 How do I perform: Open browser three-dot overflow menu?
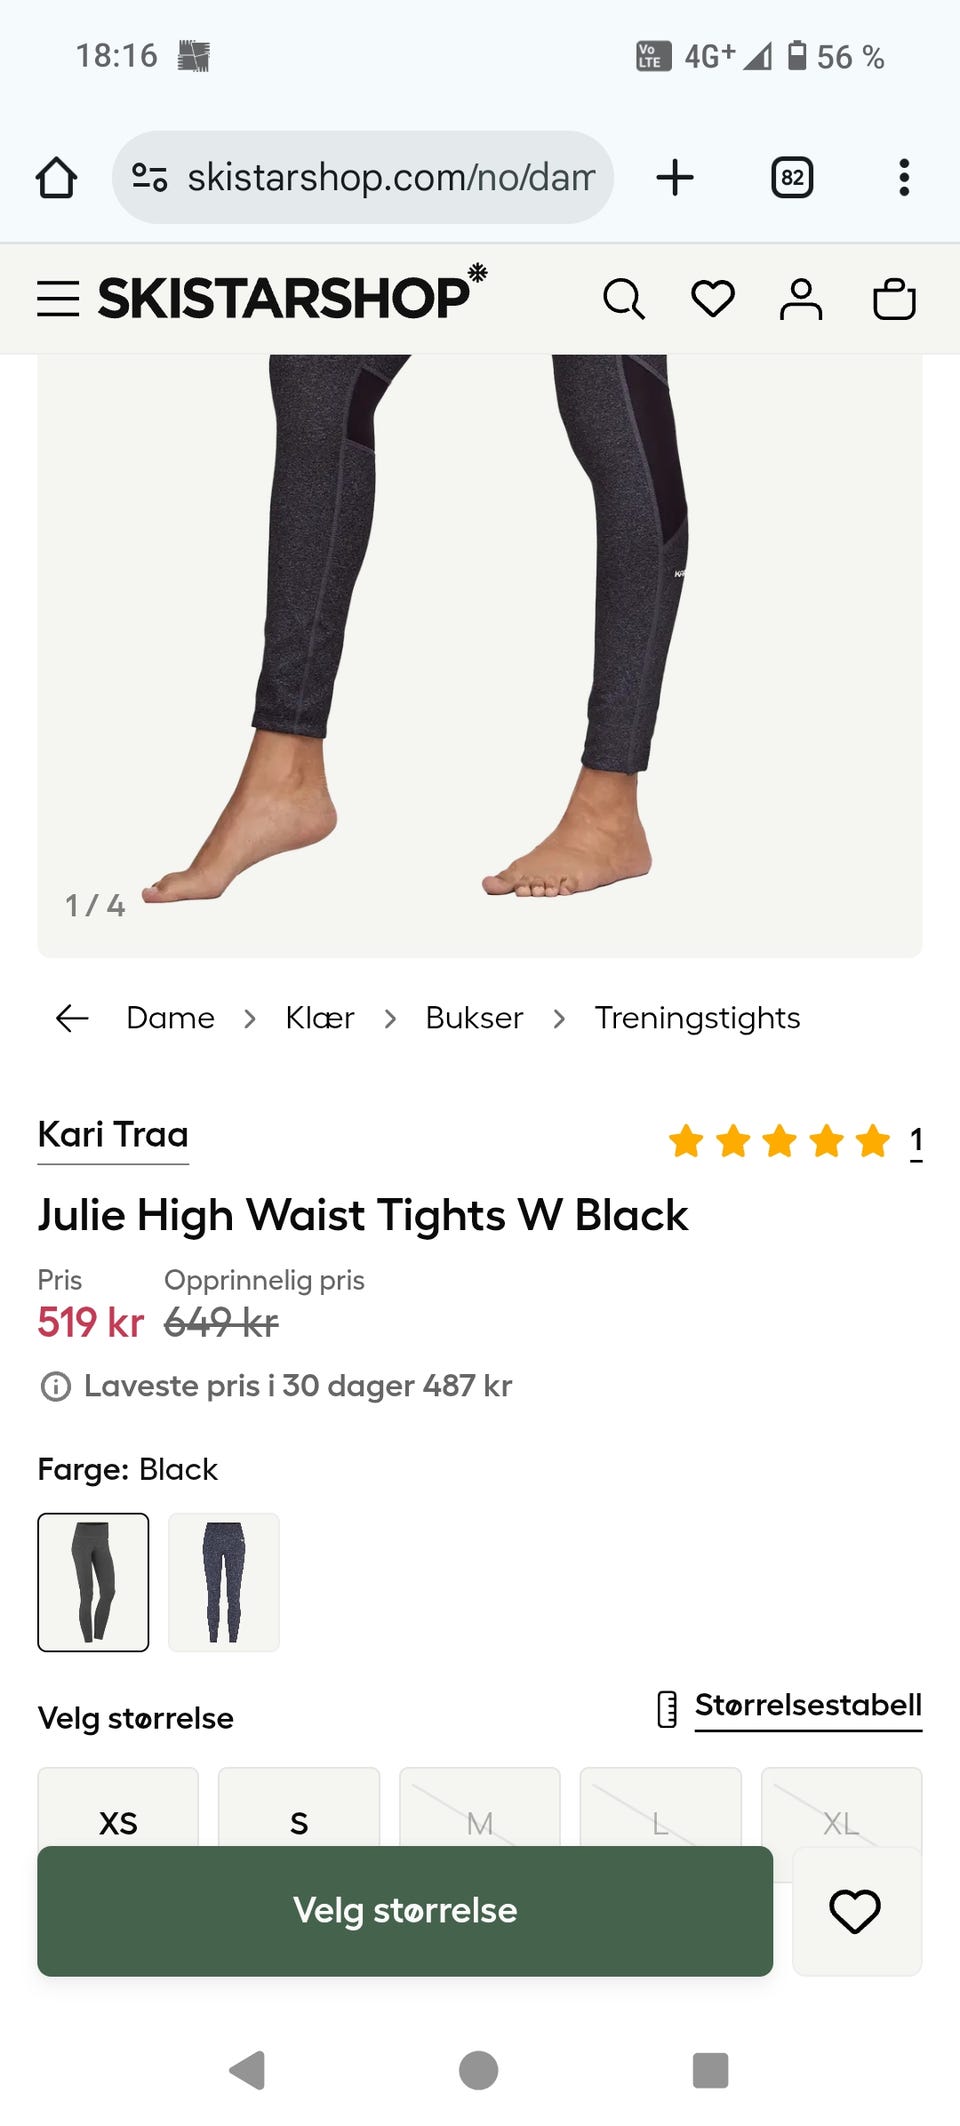[904, 178]
